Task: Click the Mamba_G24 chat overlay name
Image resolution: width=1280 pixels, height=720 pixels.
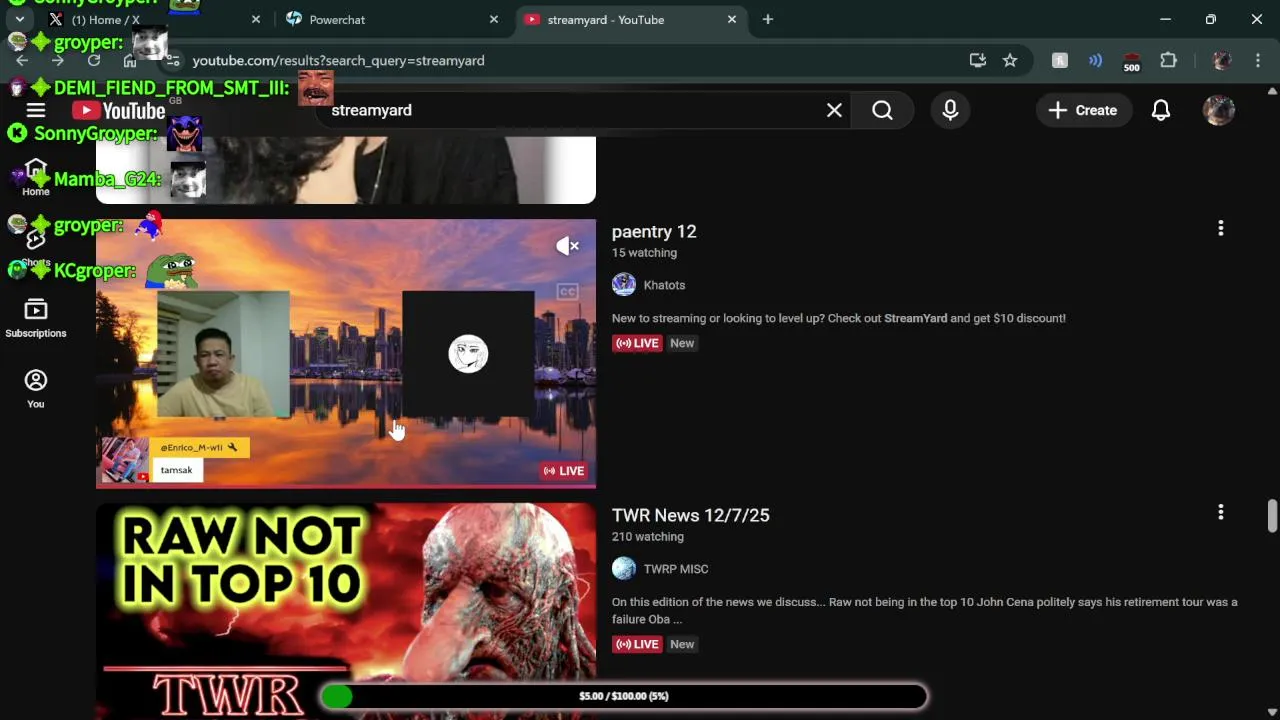Action: 107,179
